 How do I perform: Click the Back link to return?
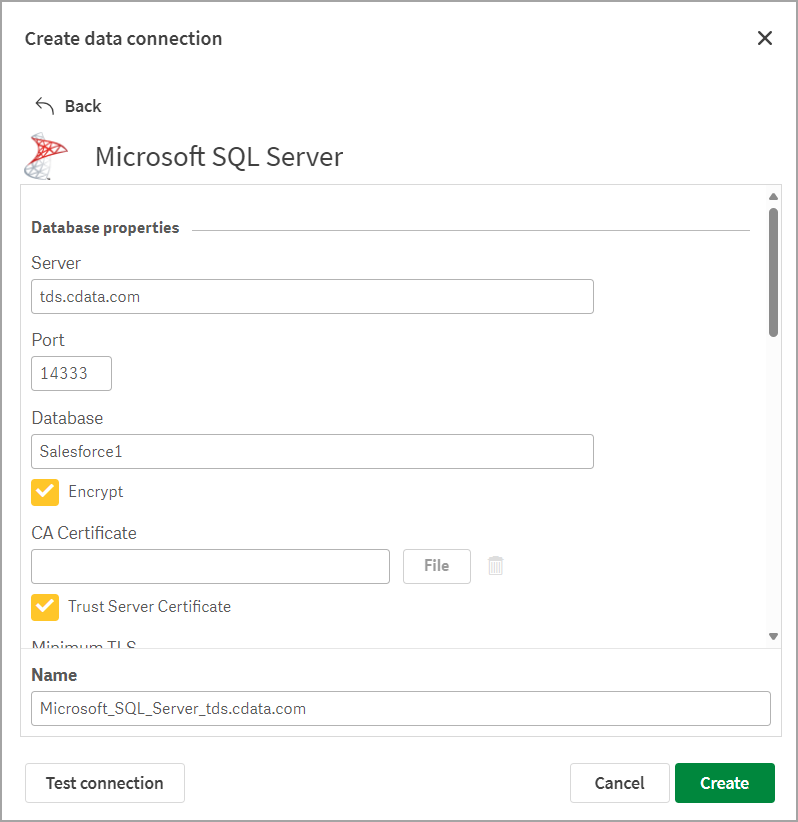pyautogui.click(x=83, y=105)
